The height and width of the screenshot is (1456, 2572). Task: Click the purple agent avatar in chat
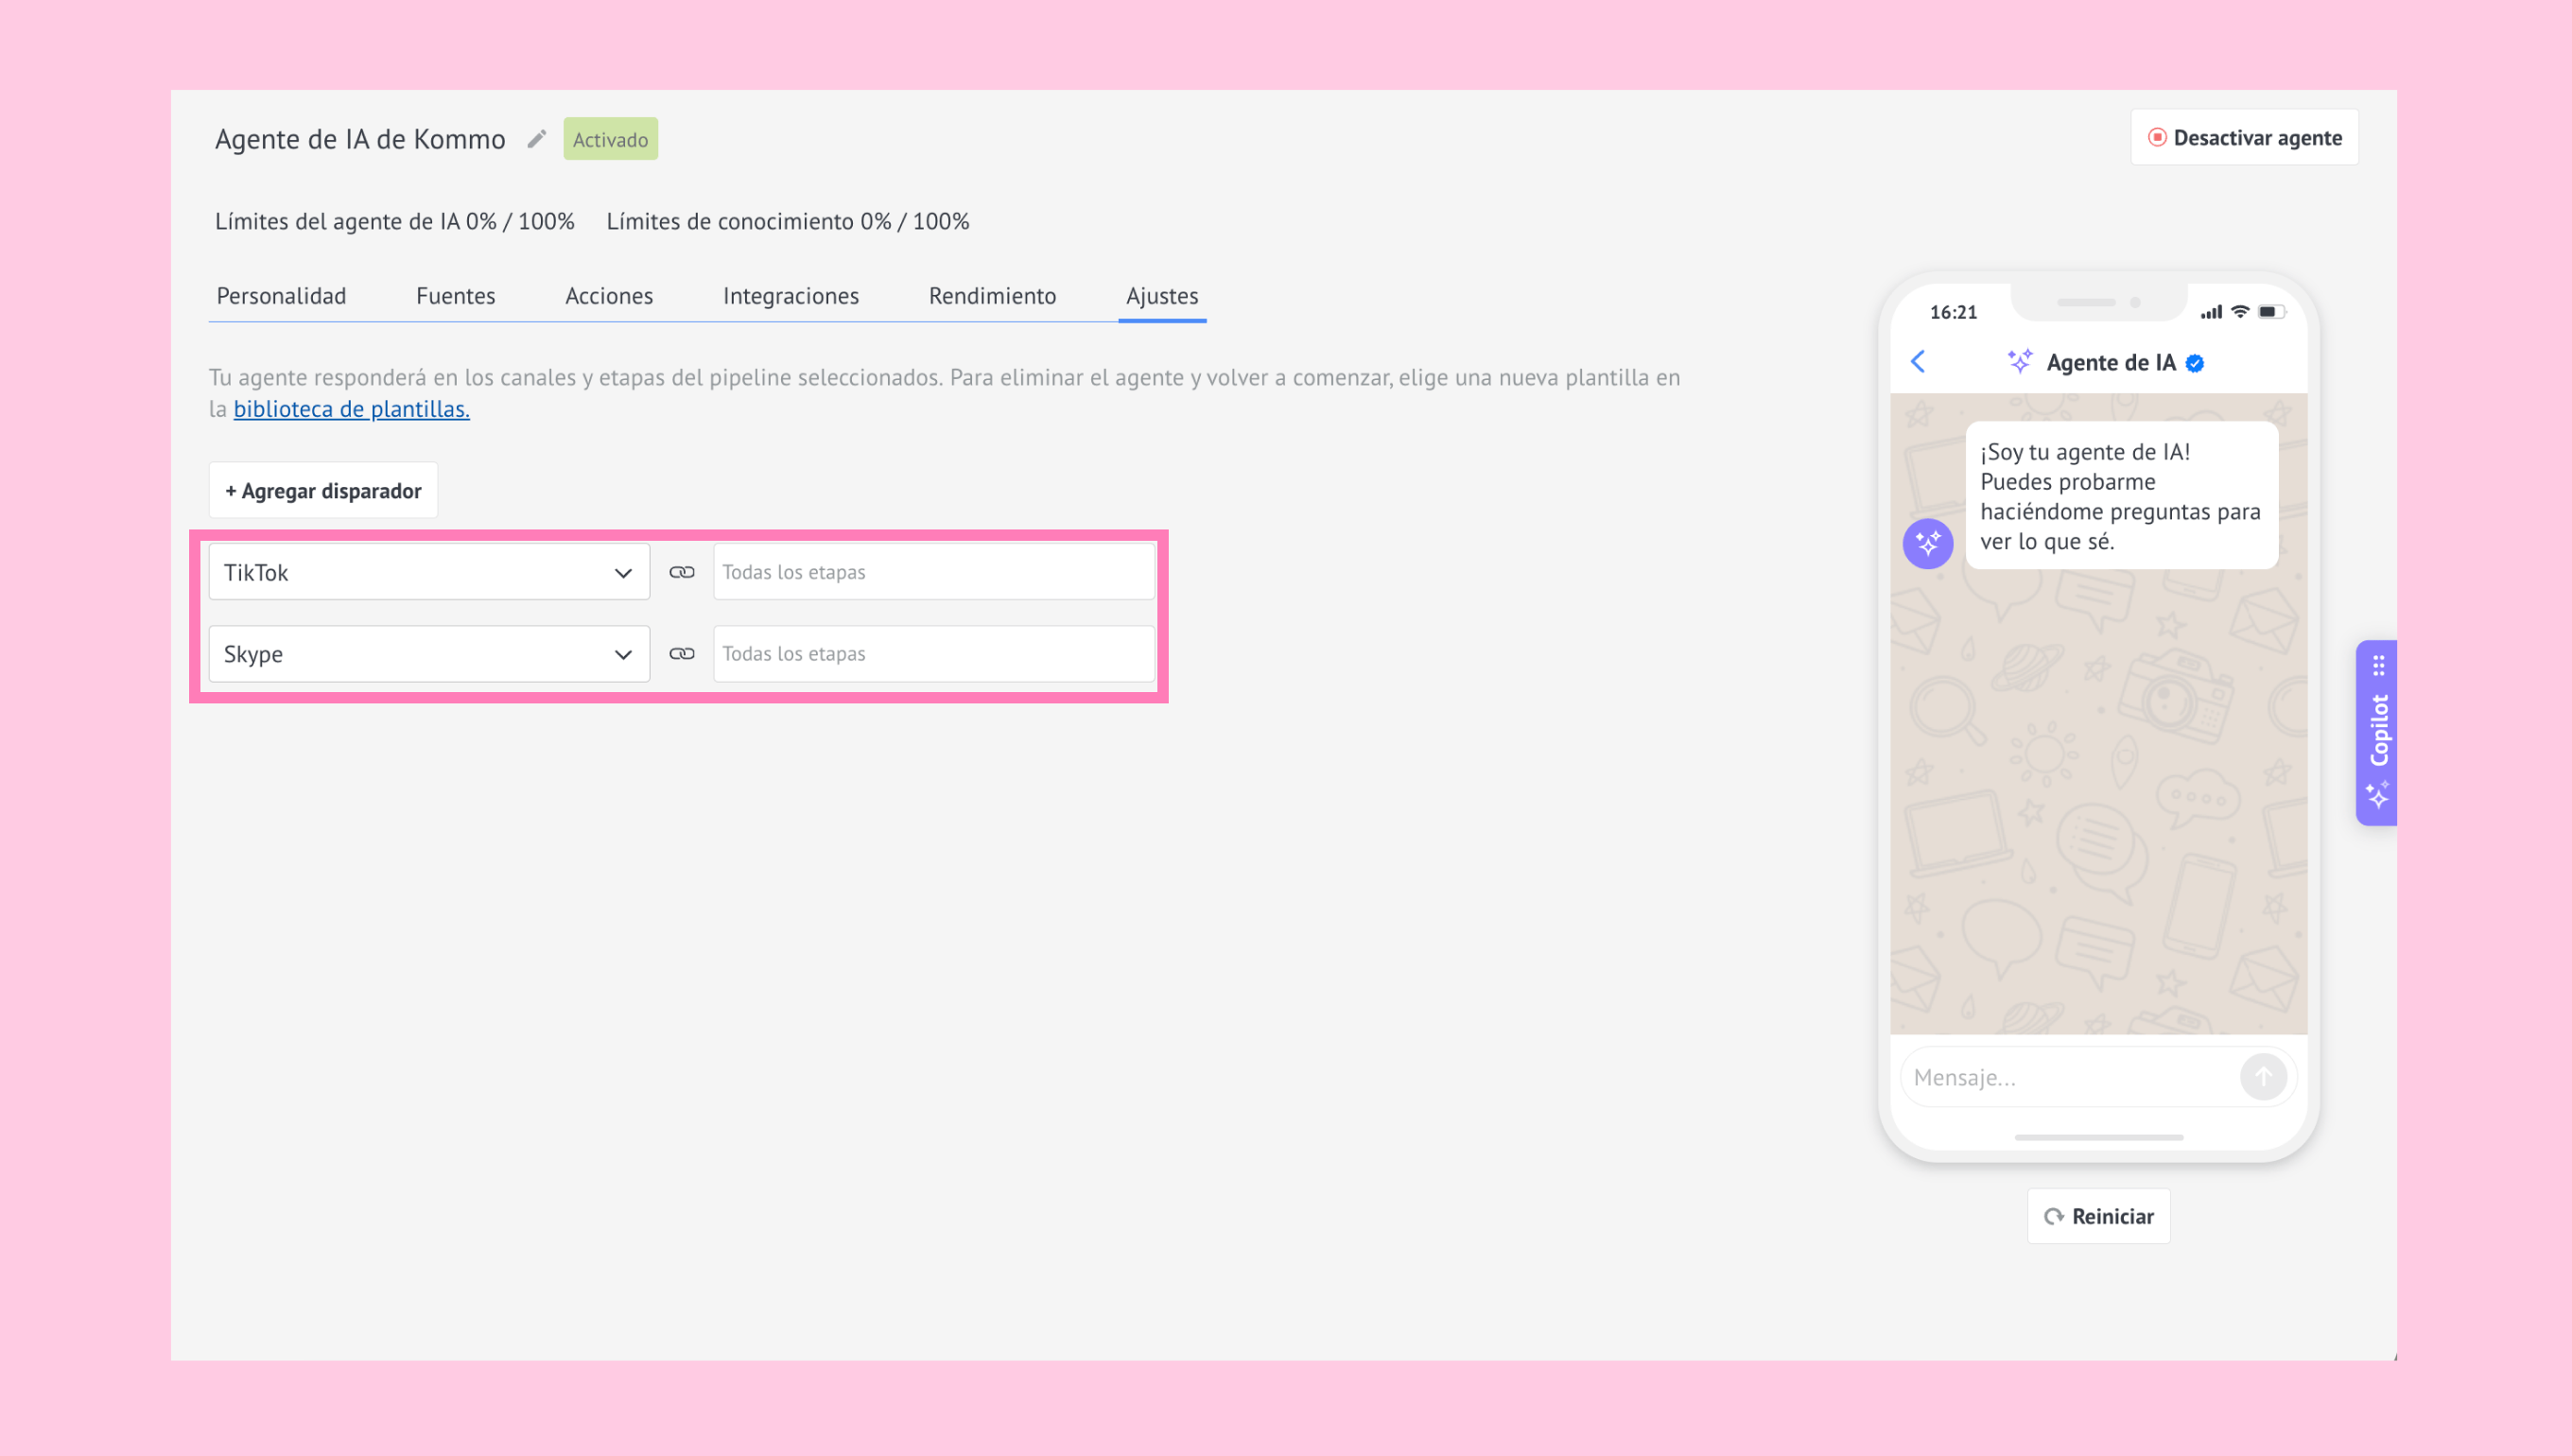tap(1927, 544)
